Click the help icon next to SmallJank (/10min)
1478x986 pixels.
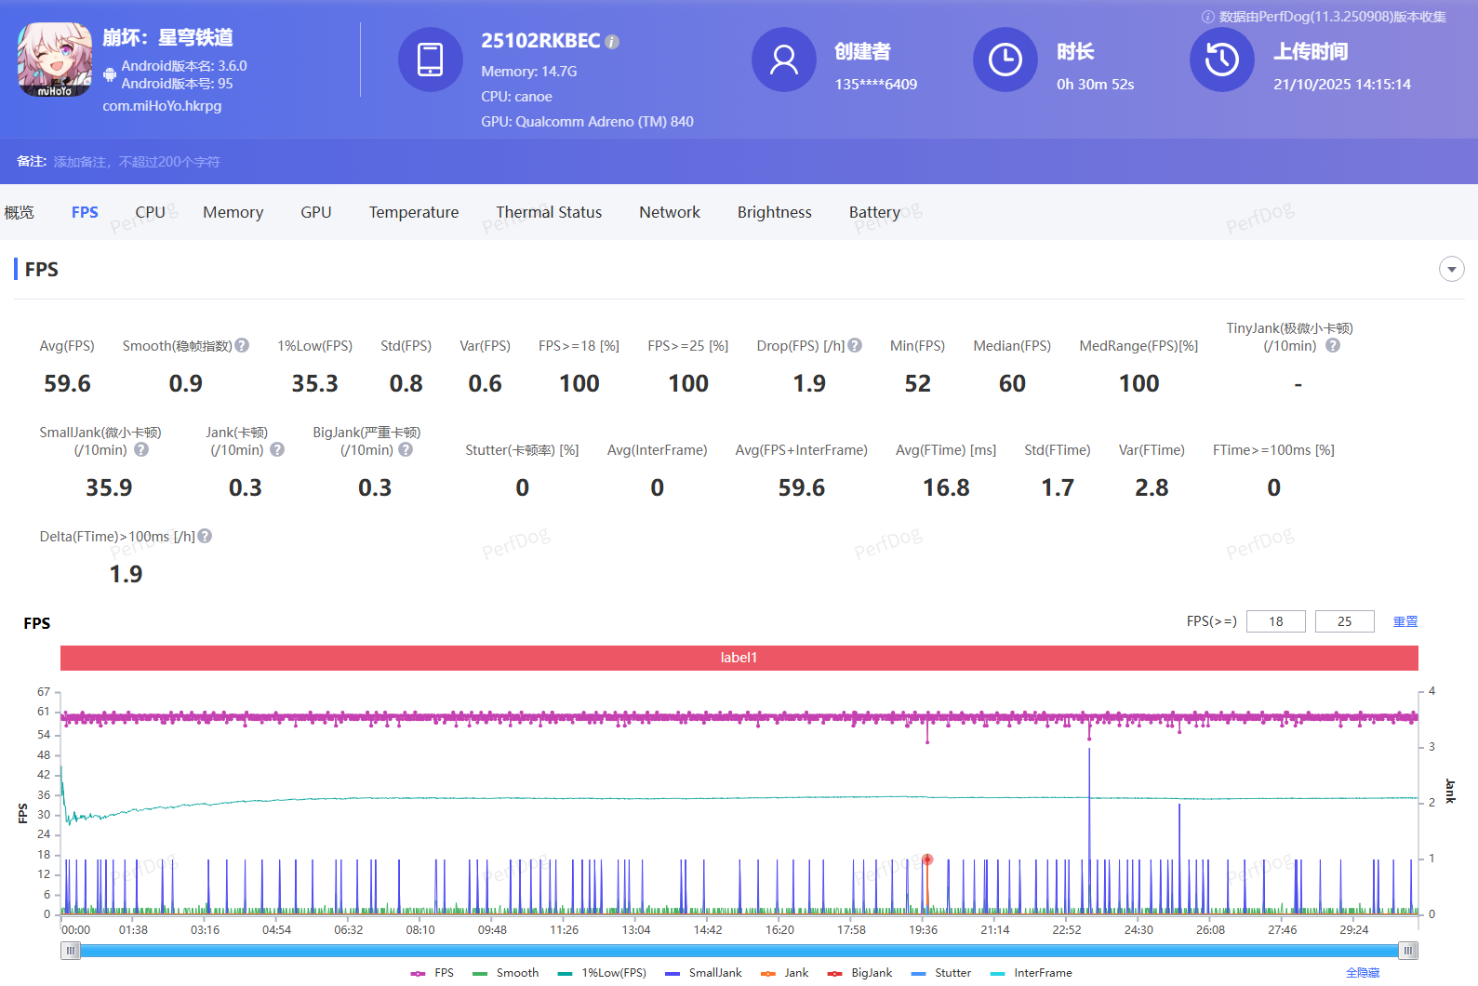point(142,450)
